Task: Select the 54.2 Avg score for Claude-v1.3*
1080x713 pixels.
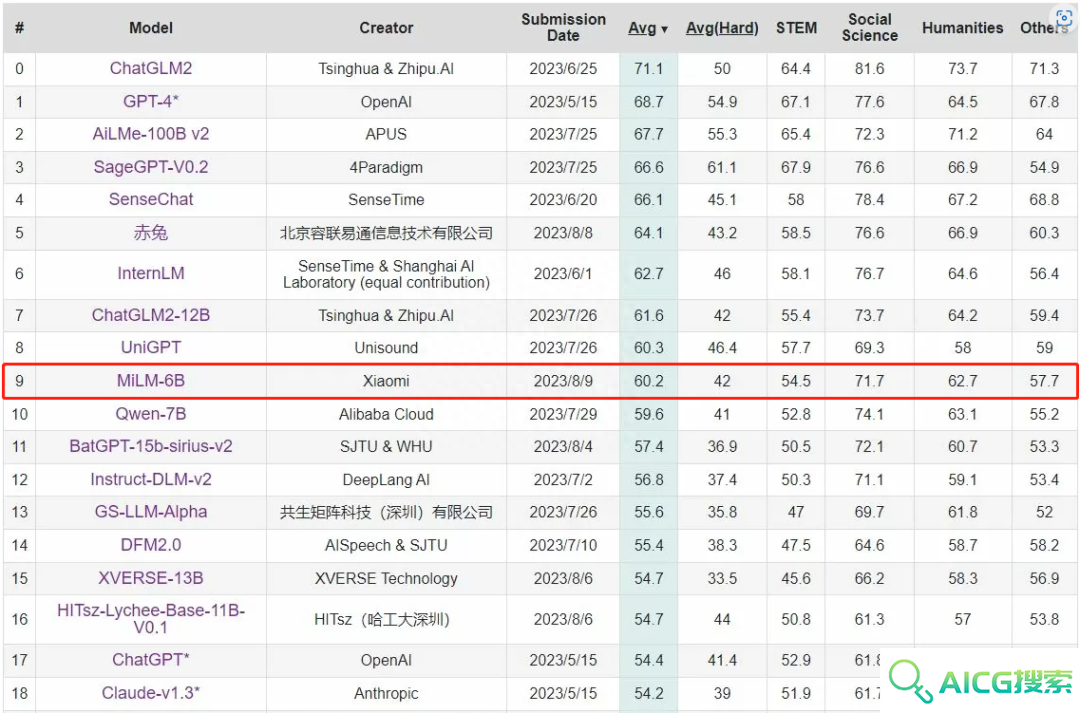Action: (x=648, y=692)
